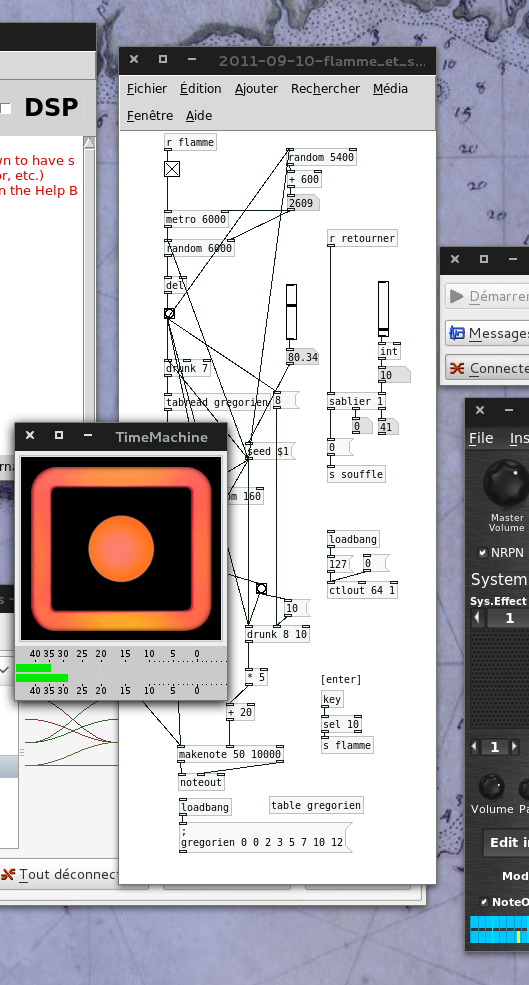
Task: Select the sel 10 object
Action: click(x=341, y=724)
